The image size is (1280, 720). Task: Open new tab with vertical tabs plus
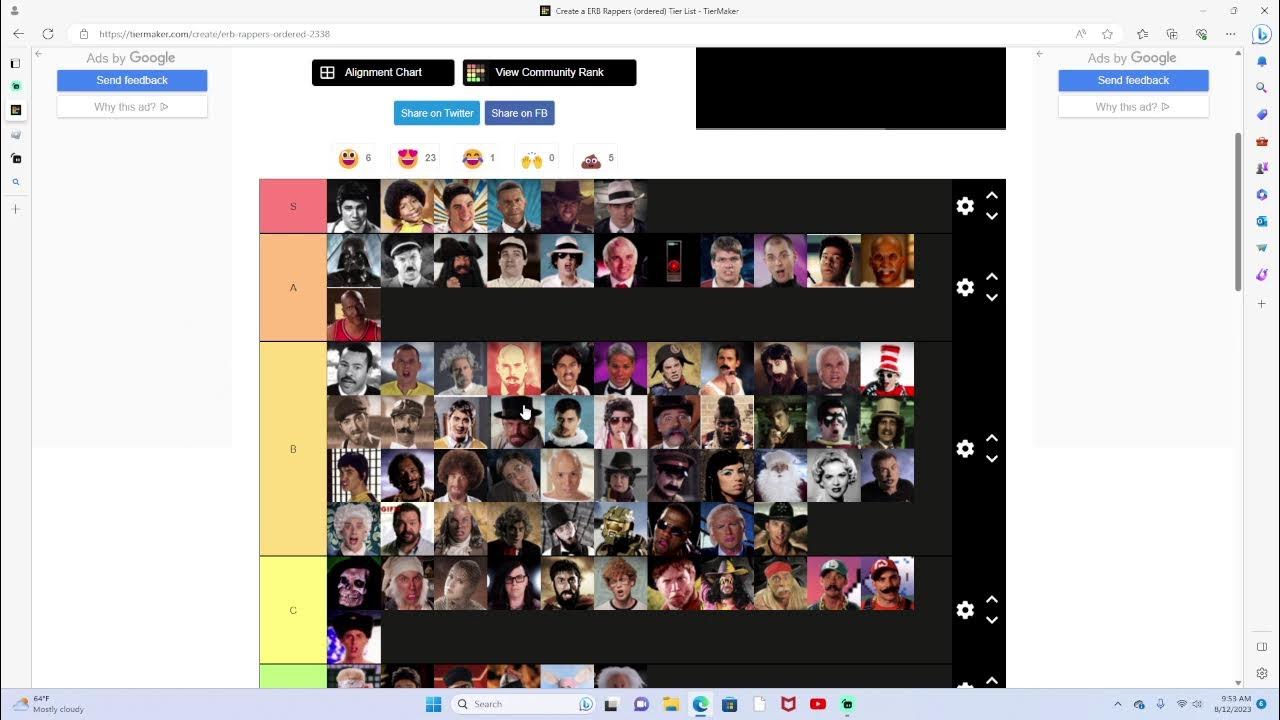[x=15, y=209]
